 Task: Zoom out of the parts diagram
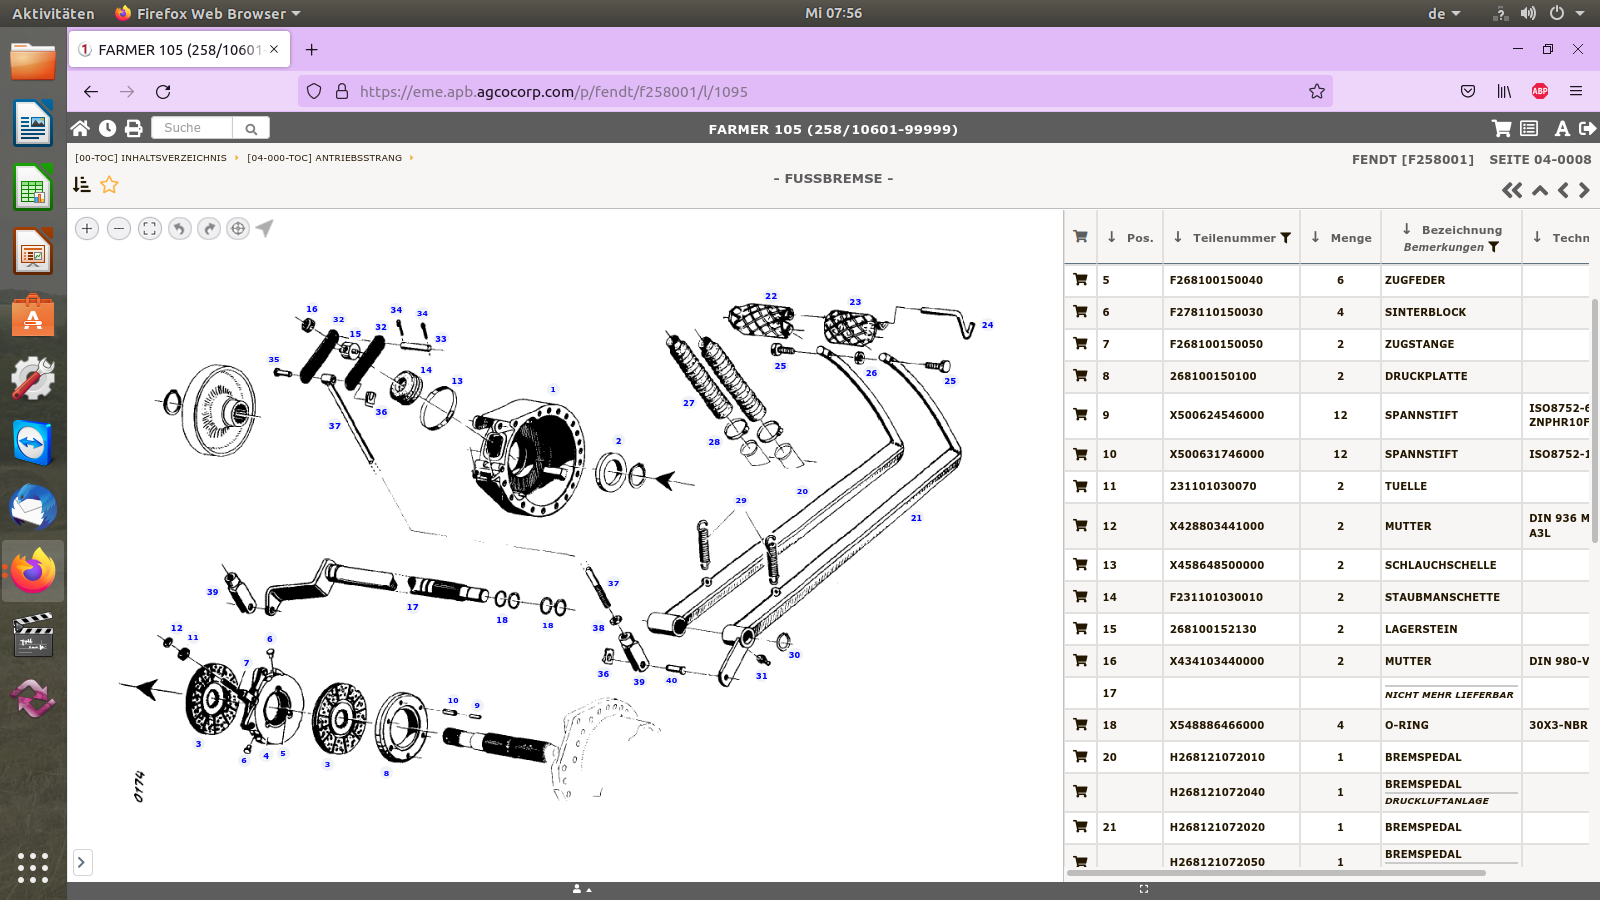pyautogui.click(x=118, y=229)
